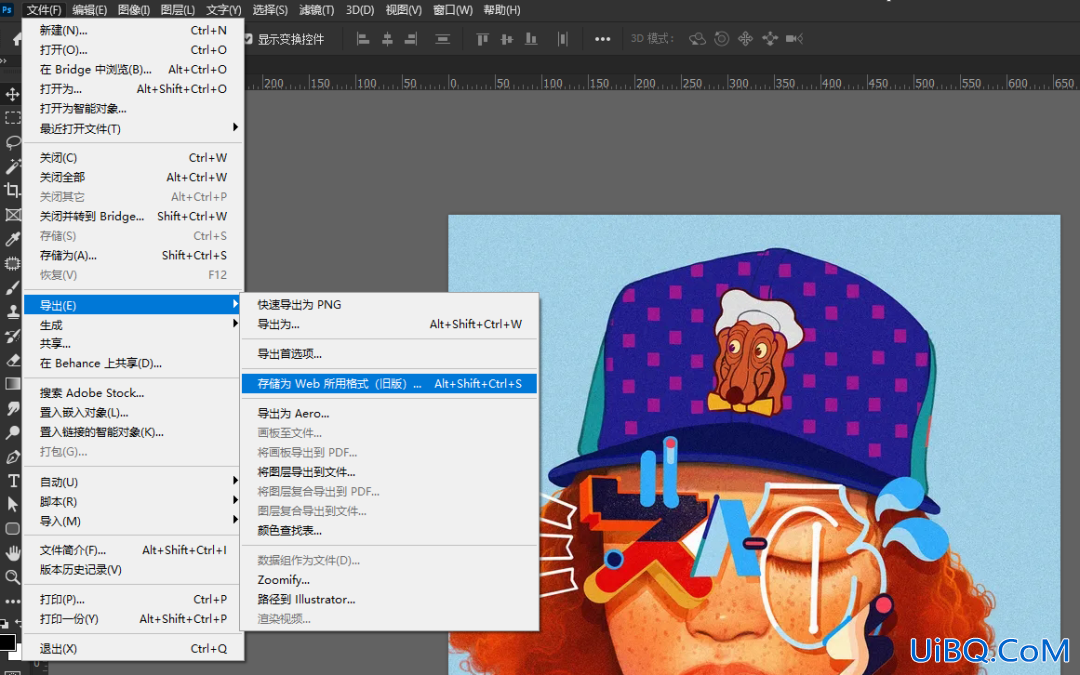This screenshot has height=675, width=1080.
Task: Open the 编辑(E) menu
Action: 90,10
